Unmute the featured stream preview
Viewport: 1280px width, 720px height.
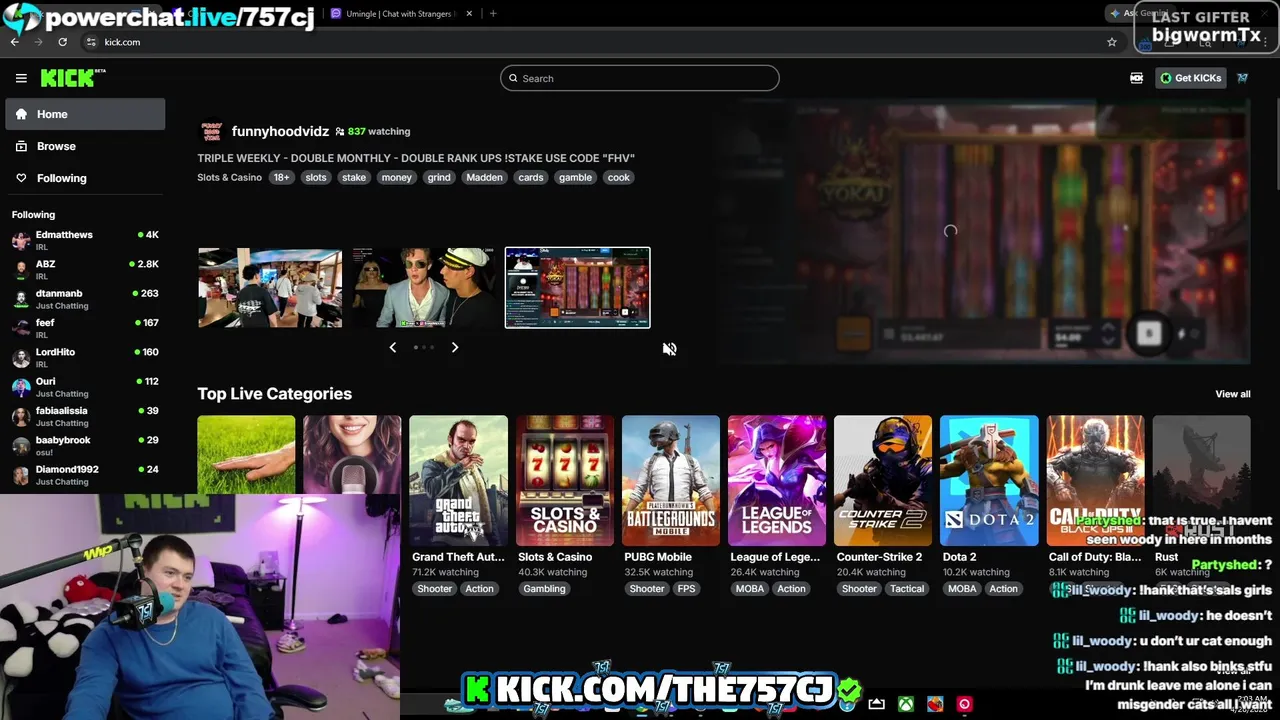pos(669,349)
